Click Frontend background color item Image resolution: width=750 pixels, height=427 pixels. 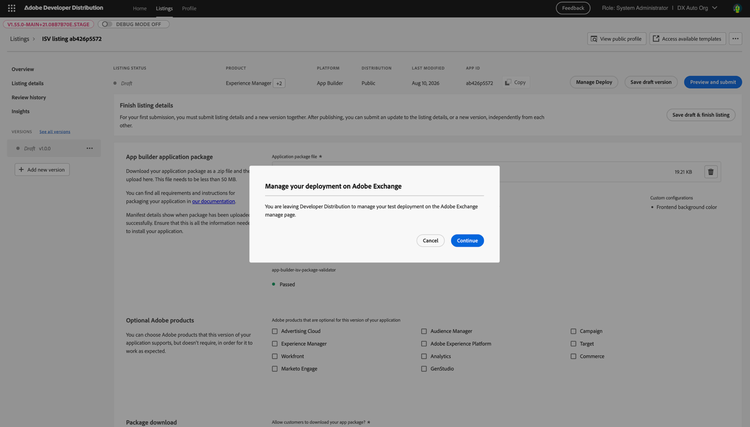[686, 208]
